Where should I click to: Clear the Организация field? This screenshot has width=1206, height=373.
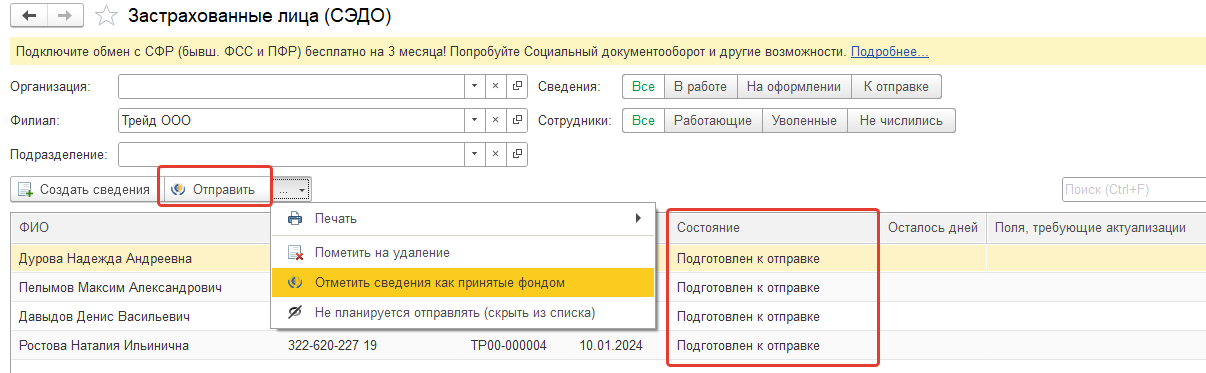pyautogui.click(x=495, y=87)
